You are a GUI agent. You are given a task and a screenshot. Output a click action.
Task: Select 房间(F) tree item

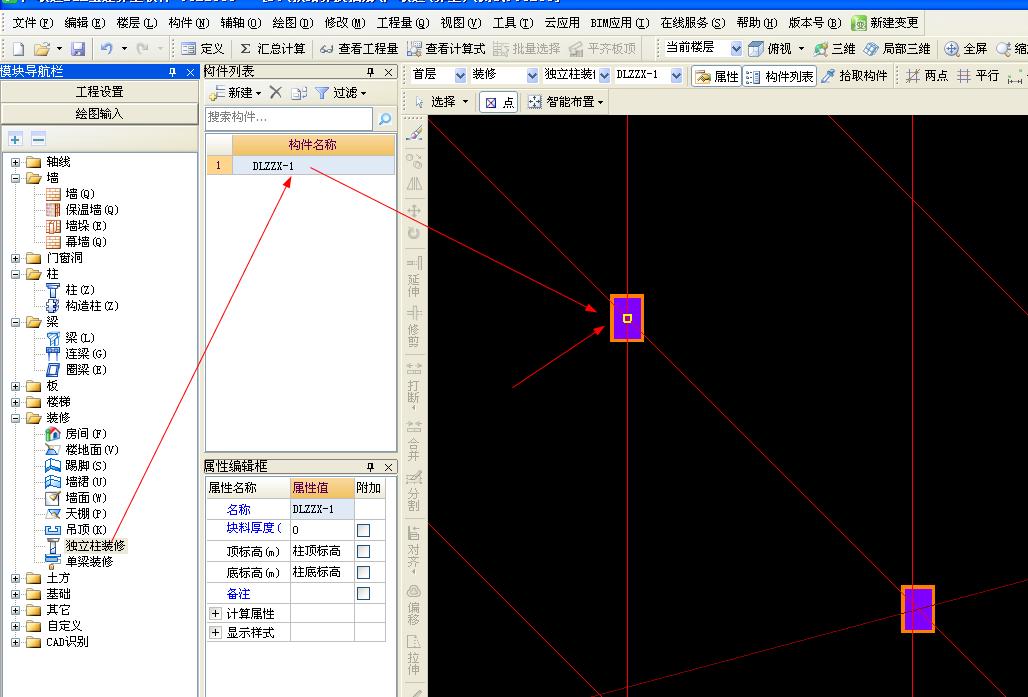[x=86, y=434]
